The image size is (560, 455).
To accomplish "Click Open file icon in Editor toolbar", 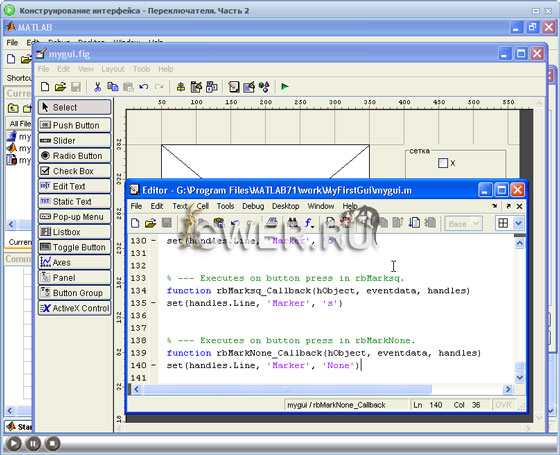I will pos(150,223).
